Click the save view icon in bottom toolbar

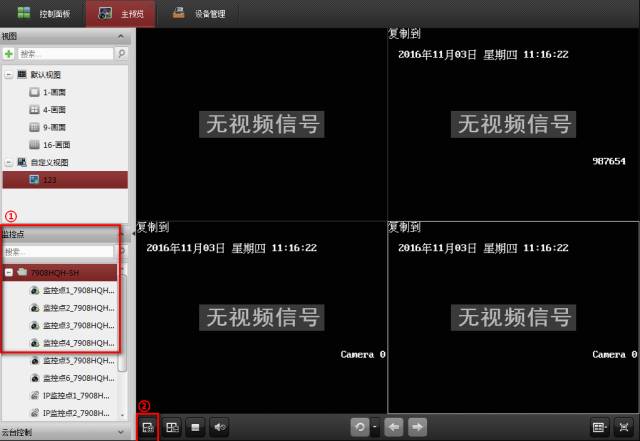coord(147,427)
